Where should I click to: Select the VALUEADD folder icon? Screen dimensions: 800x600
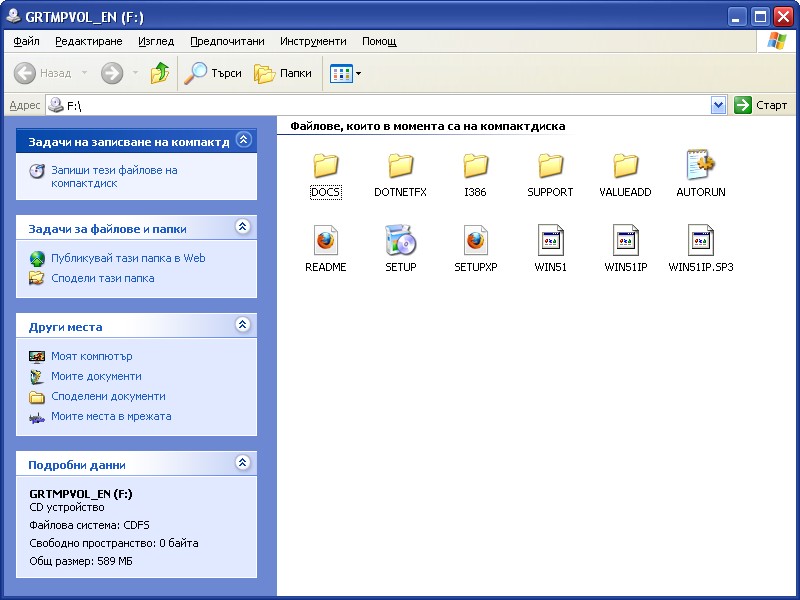pyautogui.click(x=626, y=165)
